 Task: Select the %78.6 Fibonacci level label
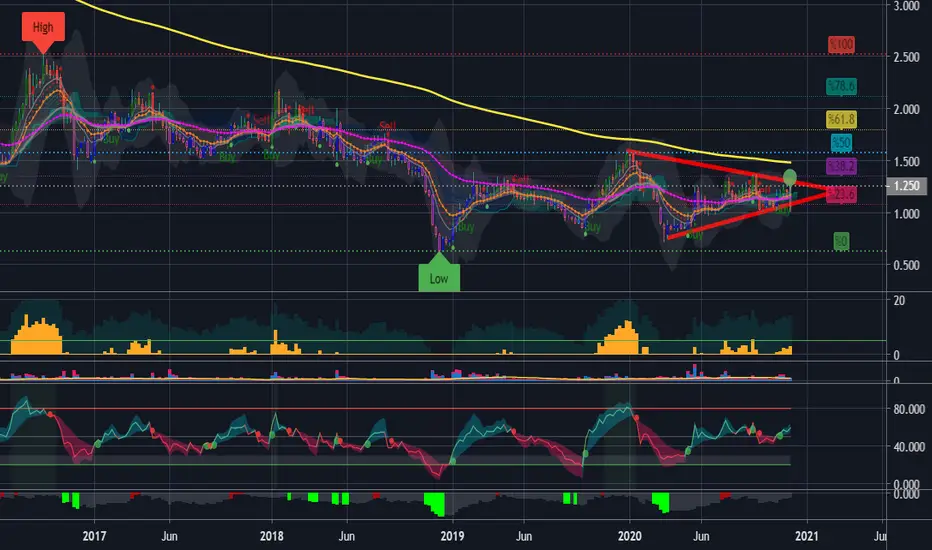(841, 87)
